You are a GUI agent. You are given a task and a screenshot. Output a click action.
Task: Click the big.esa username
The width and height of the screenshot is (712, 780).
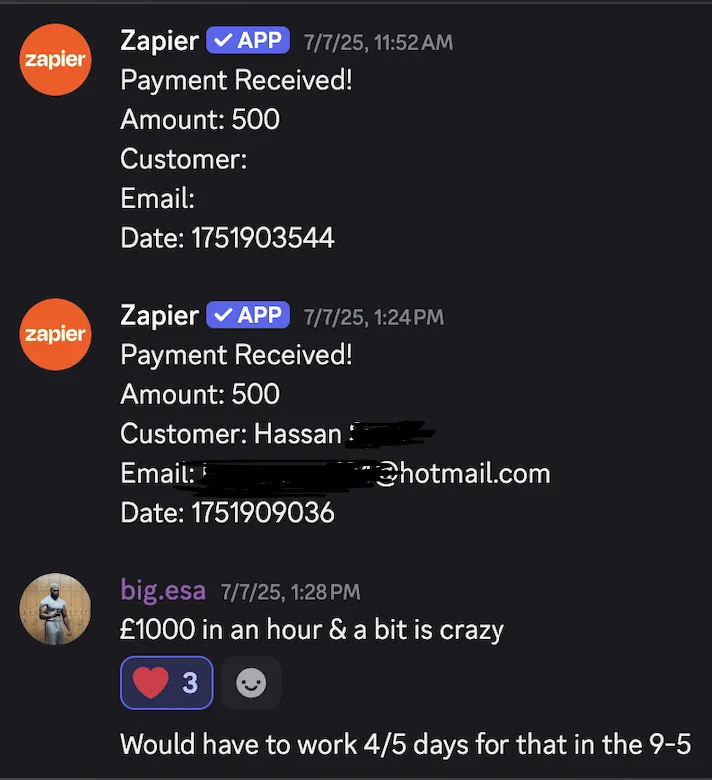[x=163, y=591]
